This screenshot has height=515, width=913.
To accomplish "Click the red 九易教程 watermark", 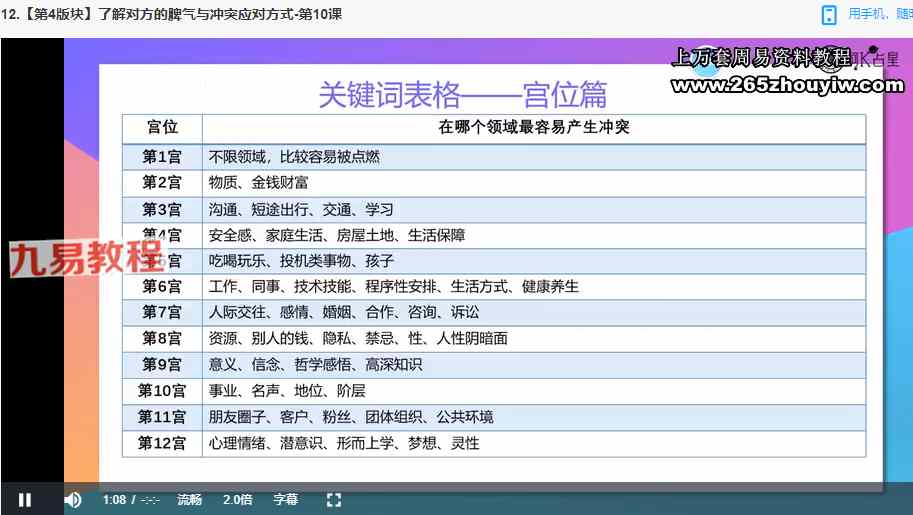I will click(x=86, y=258).
